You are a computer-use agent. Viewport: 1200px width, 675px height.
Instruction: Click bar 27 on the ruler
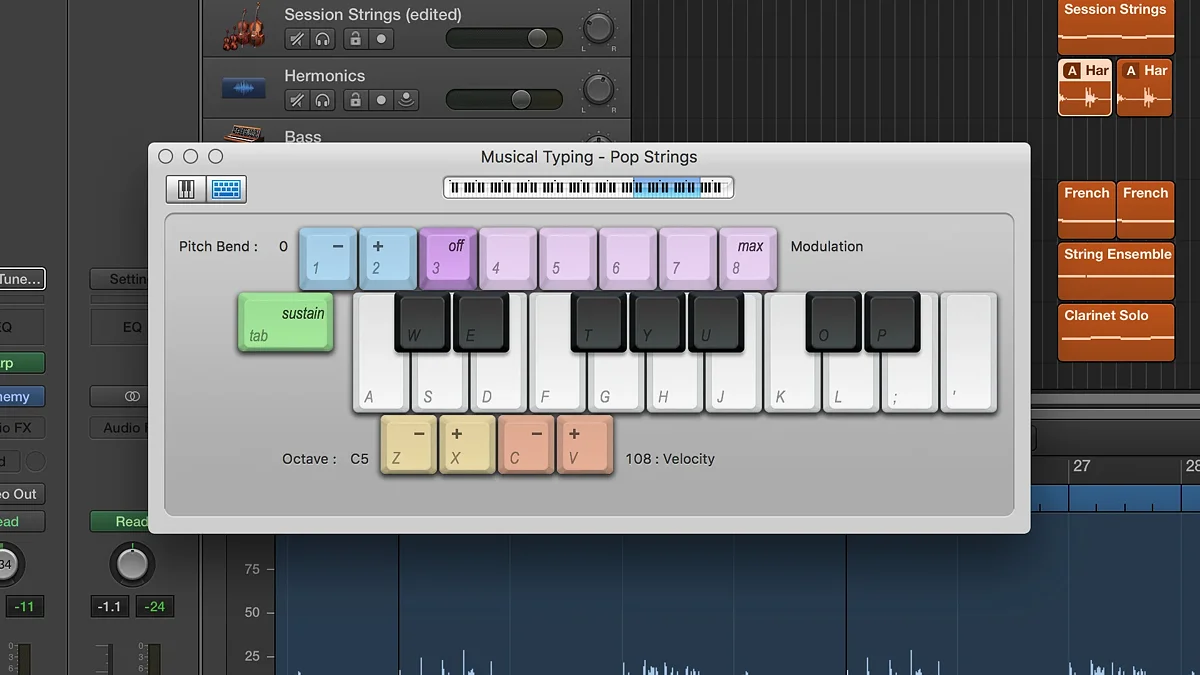coord(1081,466)
